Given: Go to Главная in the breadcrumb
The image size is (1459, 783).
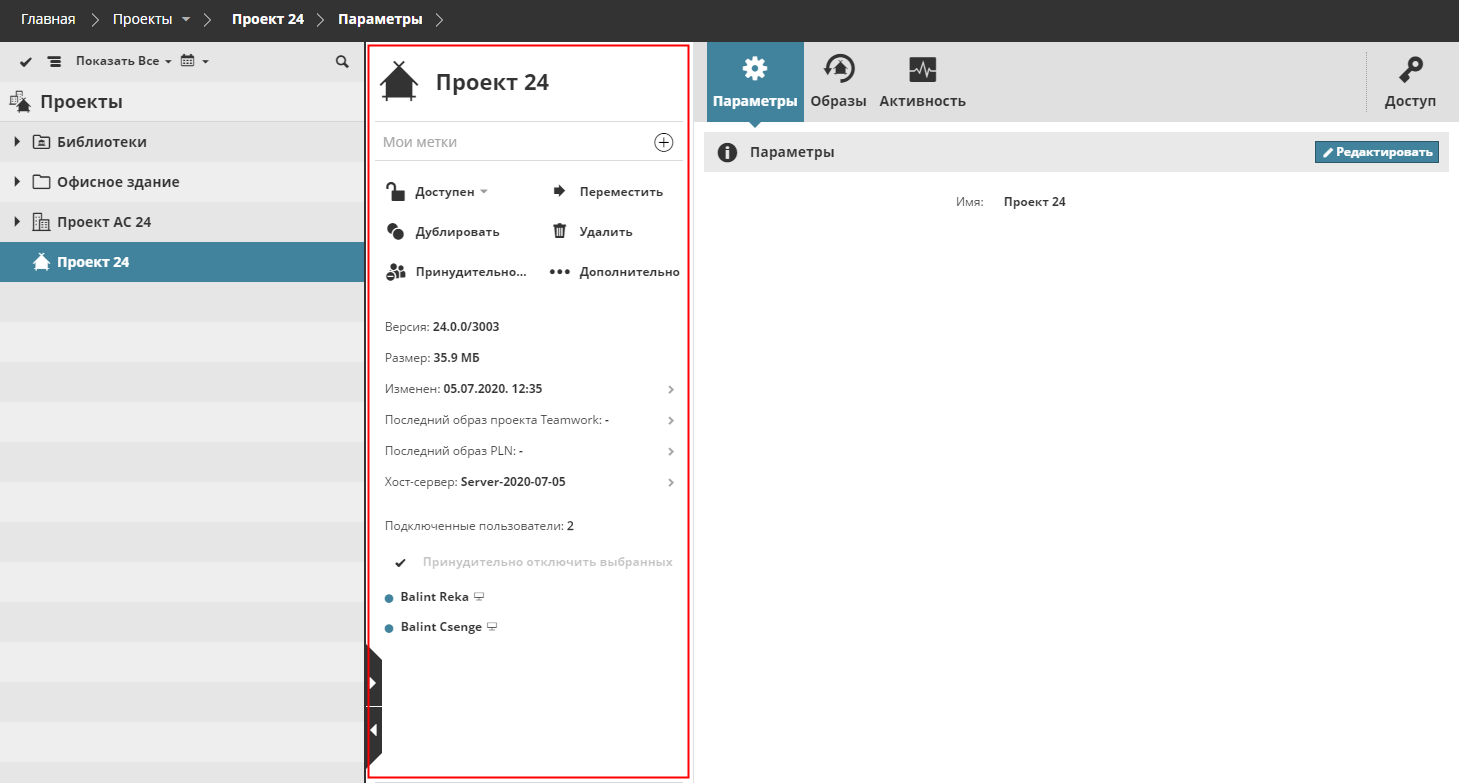Looking at the screenshot, I should [48, 19].
